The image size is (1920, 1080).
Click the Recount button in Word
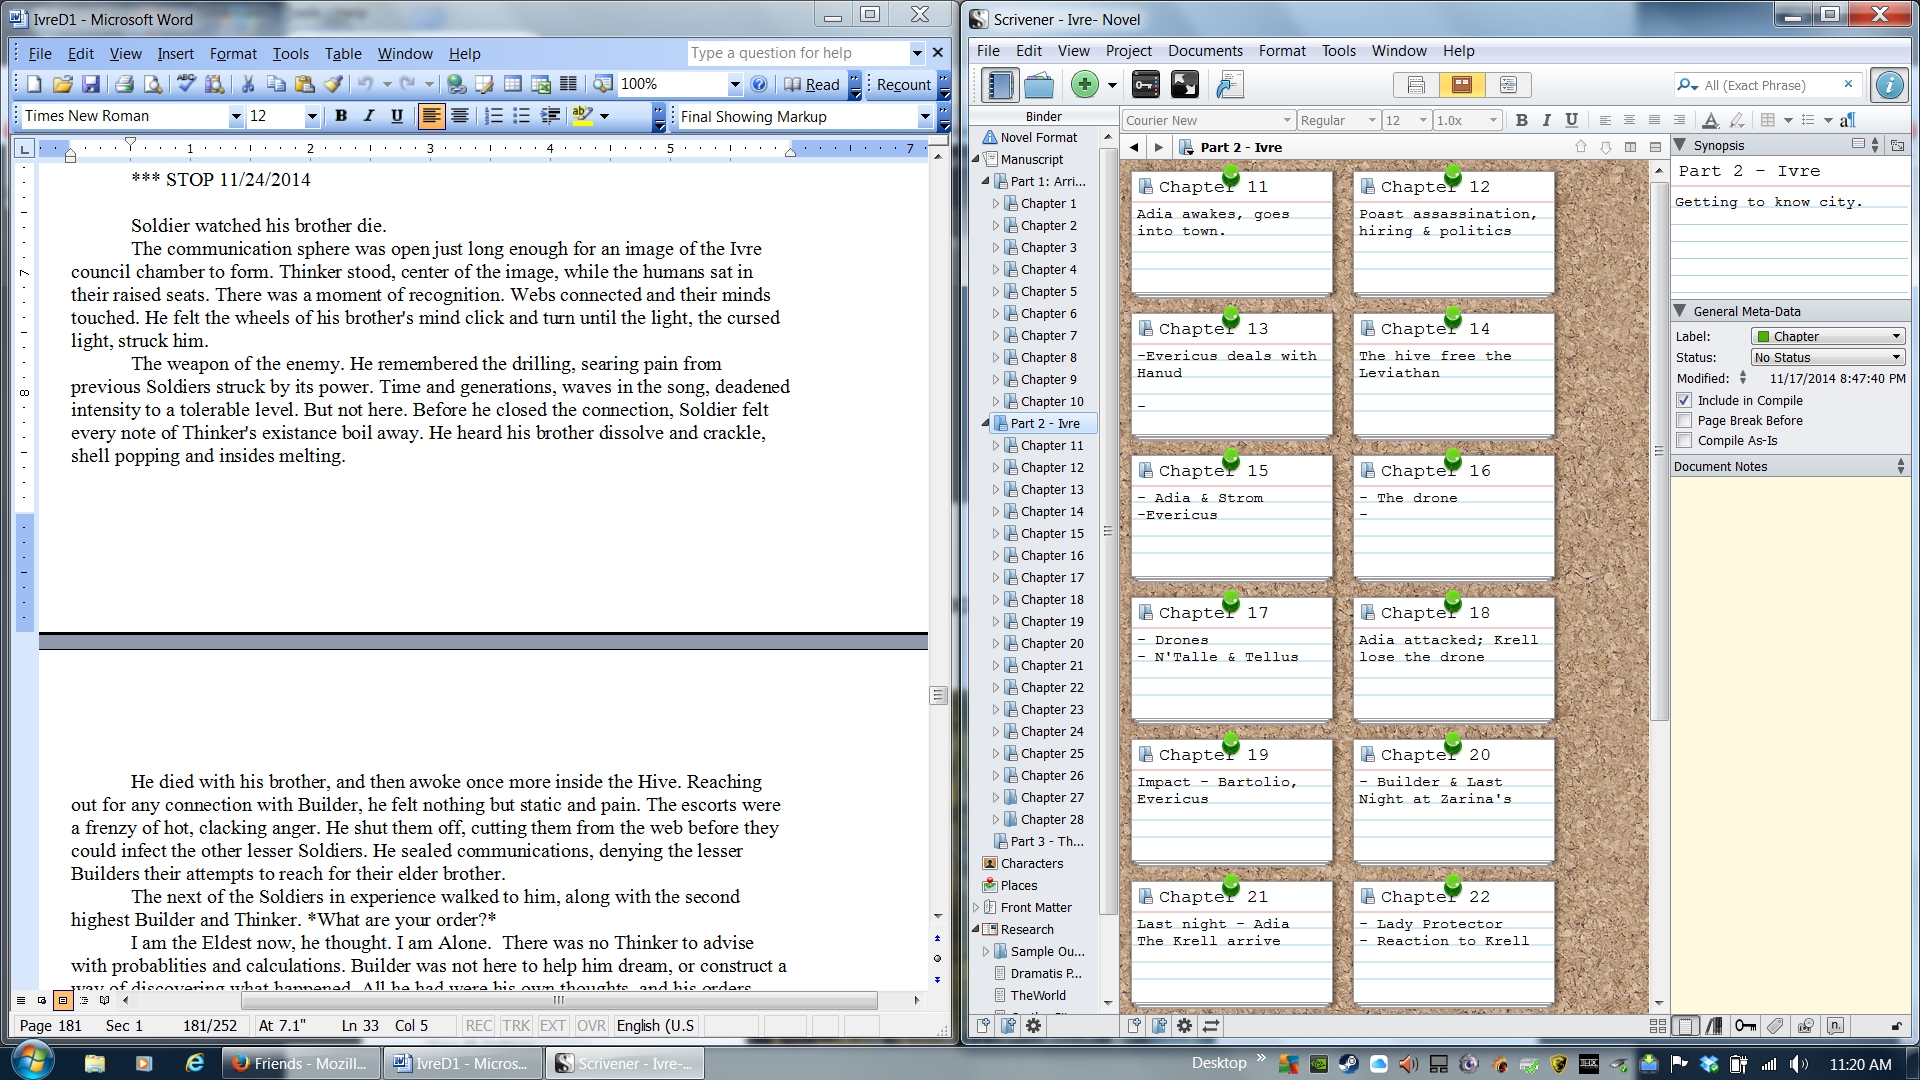point(903,85)
